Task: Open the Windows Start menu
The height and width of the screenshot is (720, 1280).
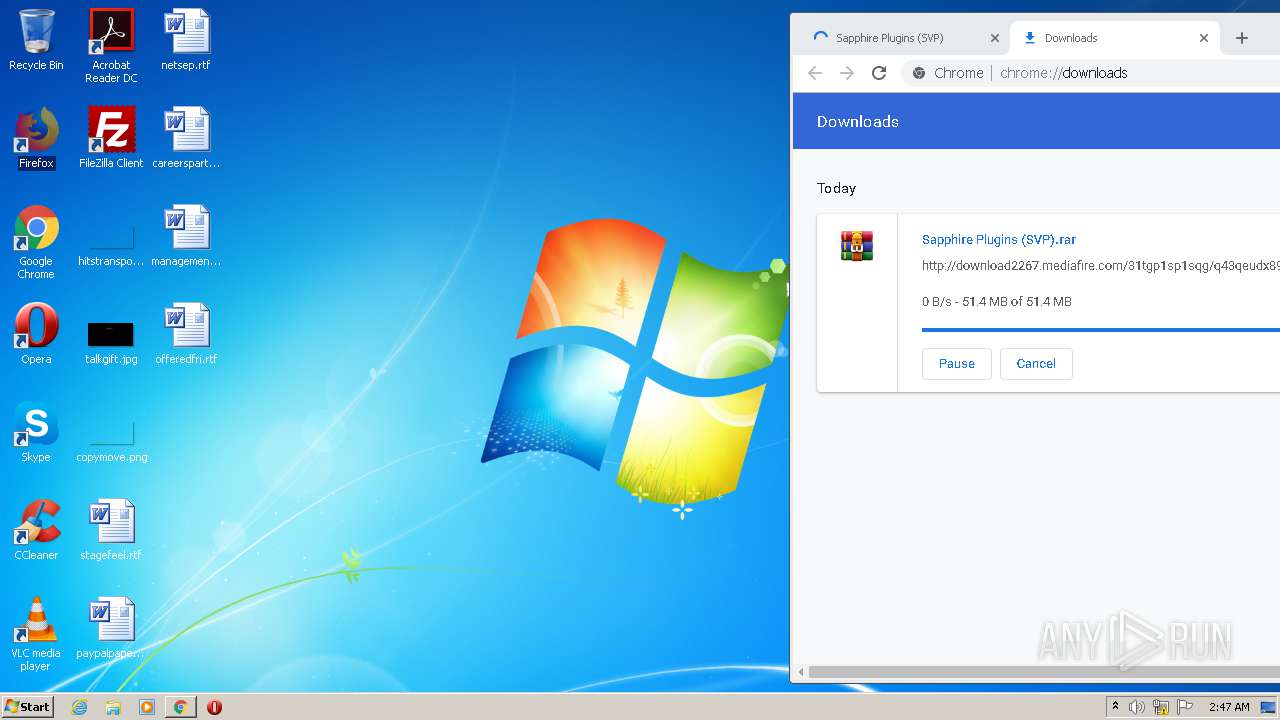Action: pyautogui.click(x=28, y=707)
